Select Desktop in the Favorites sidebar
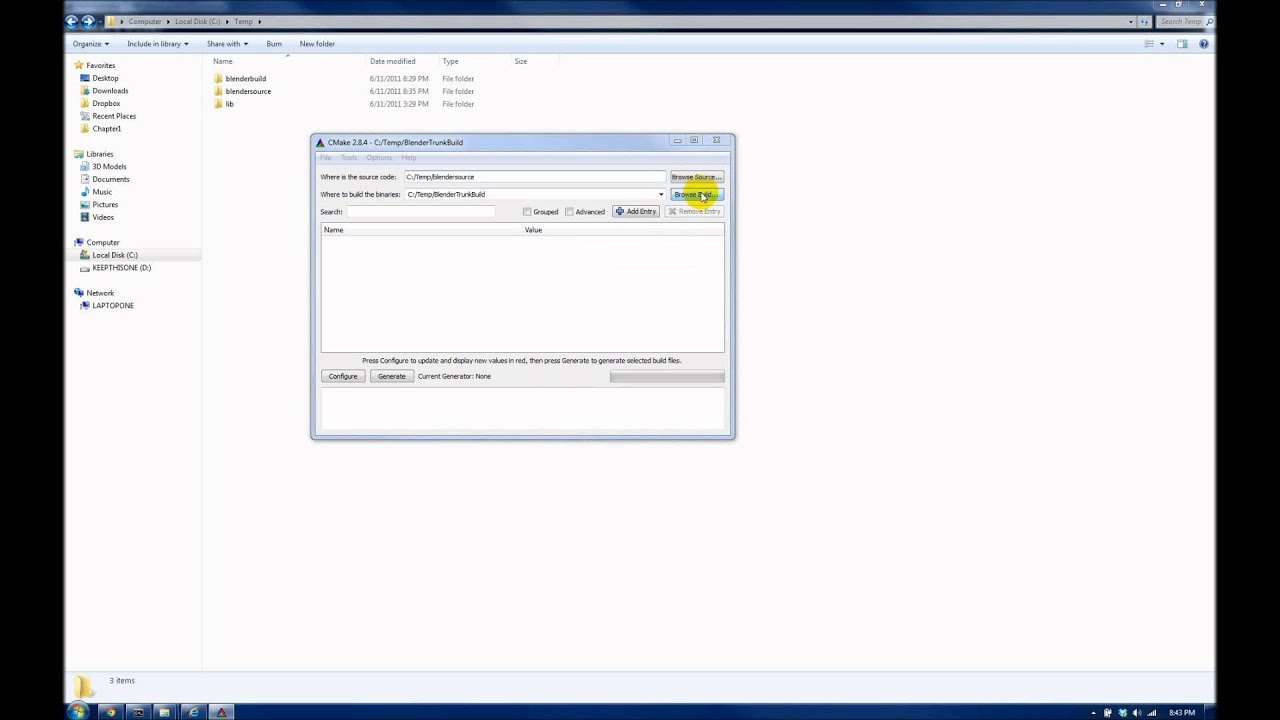1280x720 pixels. coord(105,78)
